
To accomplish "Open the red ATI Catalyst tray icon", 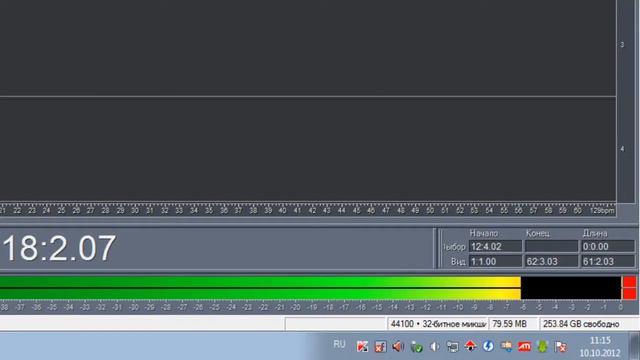I will pyautogui.click(x=524, y=347).
